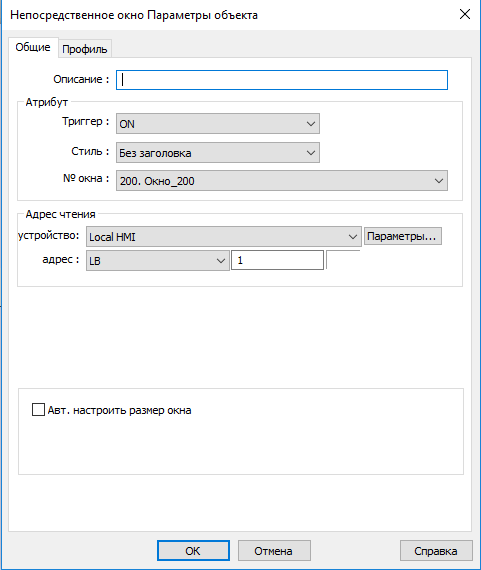481x570 pixels.
Task: Close the dialog with the X icon
Action: pyautogui.click(x=465, y=15)
